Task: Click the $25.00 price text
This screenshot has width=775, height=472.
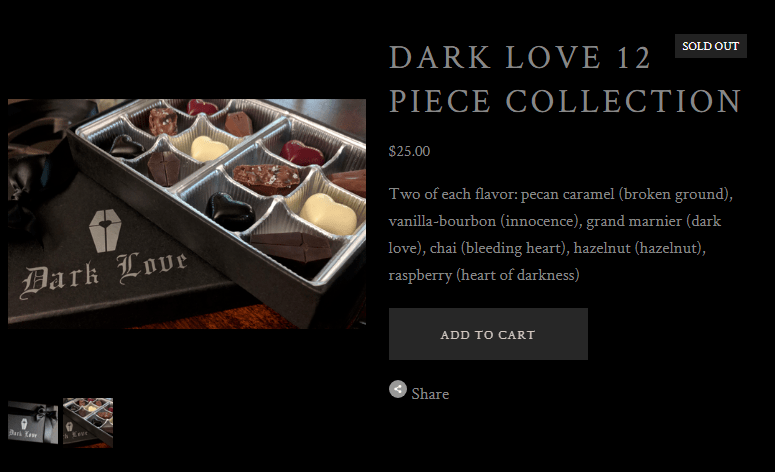Action: [409, 151]
